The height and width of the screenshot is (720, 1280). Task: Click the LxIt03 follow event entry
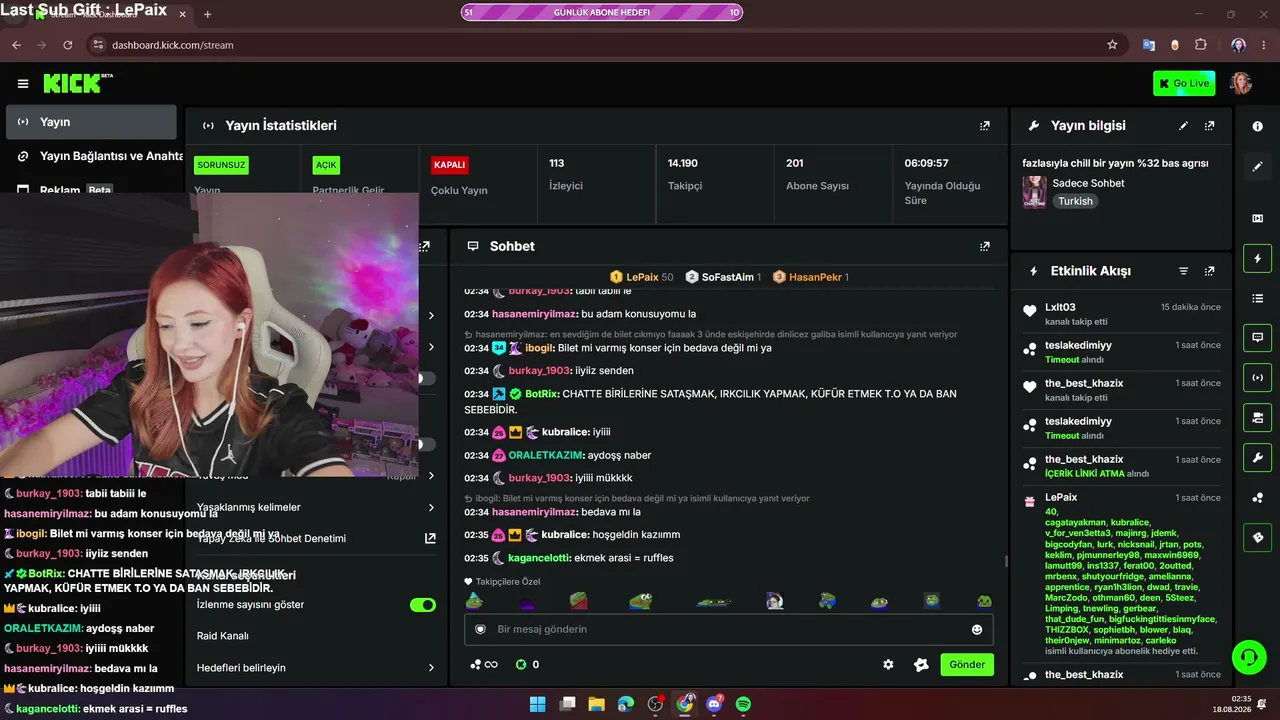tap(1121, 314)
